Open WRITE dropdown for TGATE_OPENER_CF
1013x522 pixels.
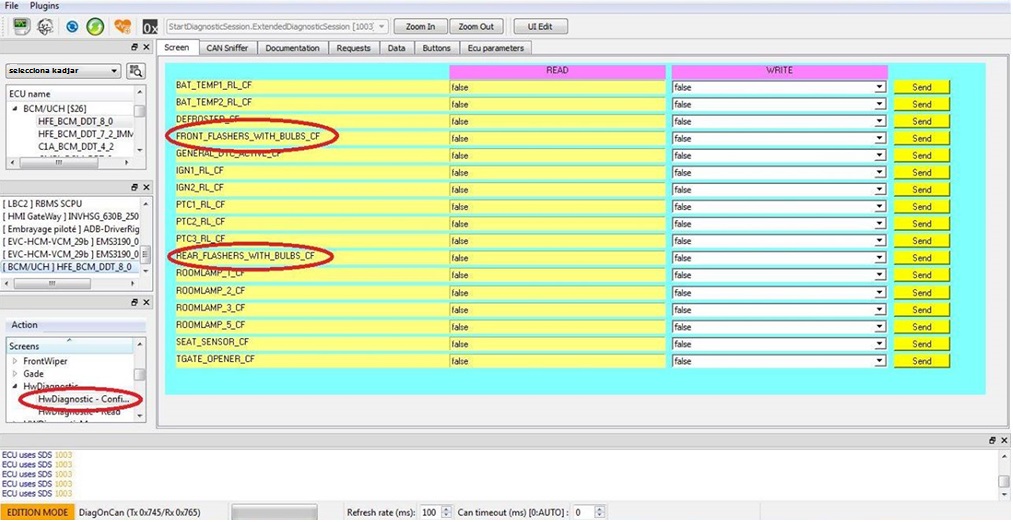[879, 361]
